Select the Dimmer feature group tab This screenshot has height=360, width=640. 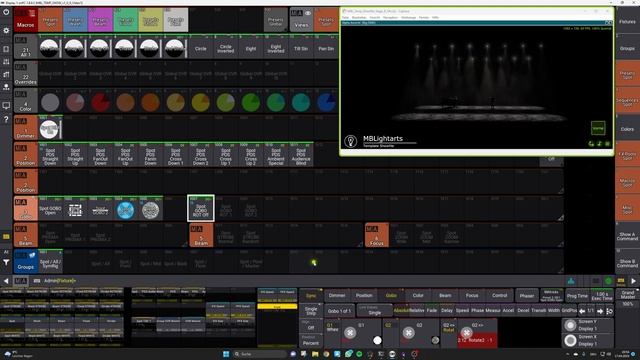[337, 296]
